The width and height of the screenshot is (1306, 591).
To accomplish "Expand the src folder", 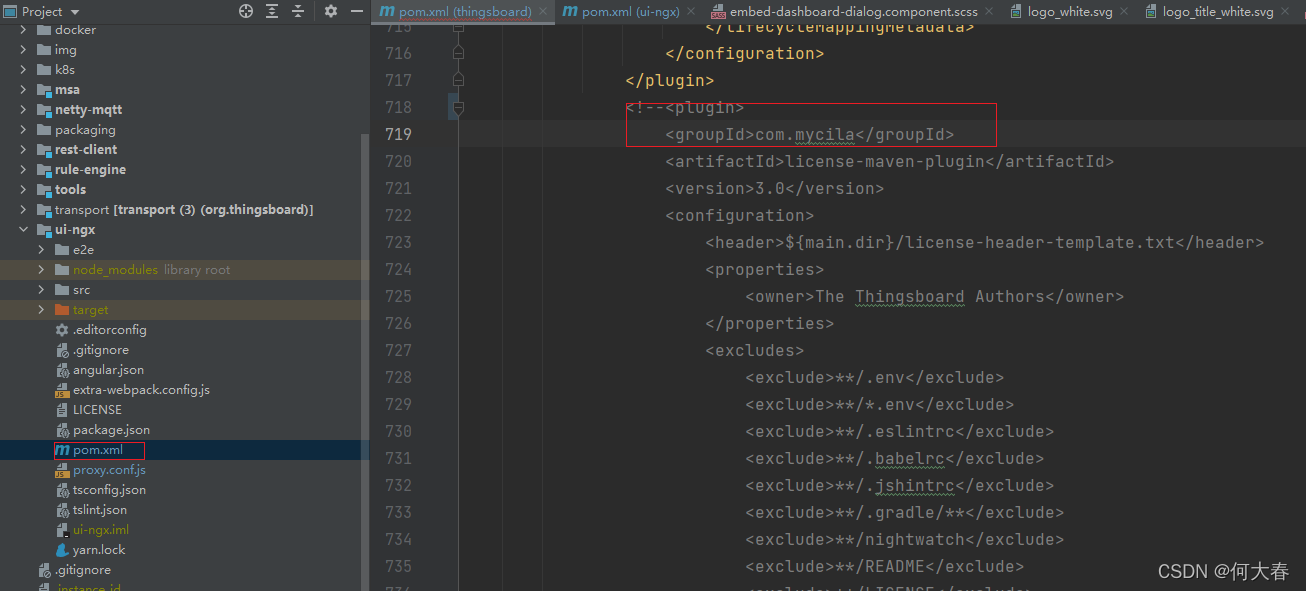I will [41, 290].
